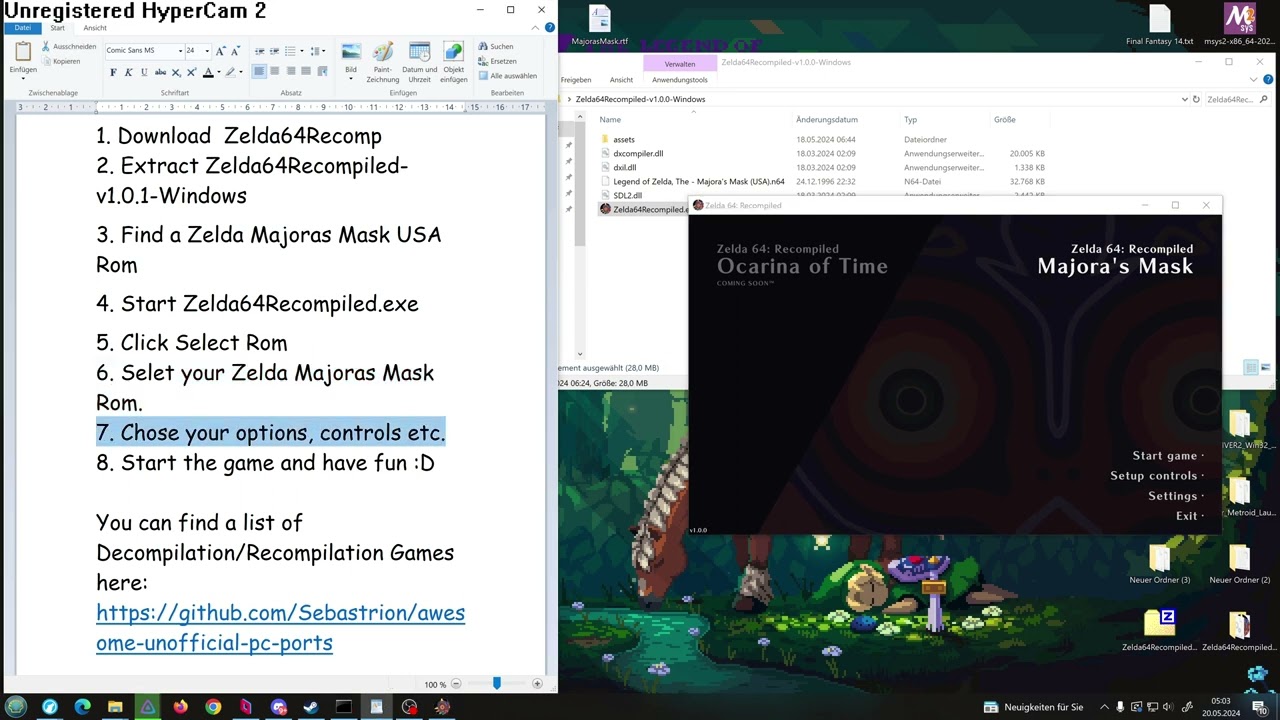Align text left in WordPad
The height and width of the screenshot is (720, 1280).
coord(259,71)
